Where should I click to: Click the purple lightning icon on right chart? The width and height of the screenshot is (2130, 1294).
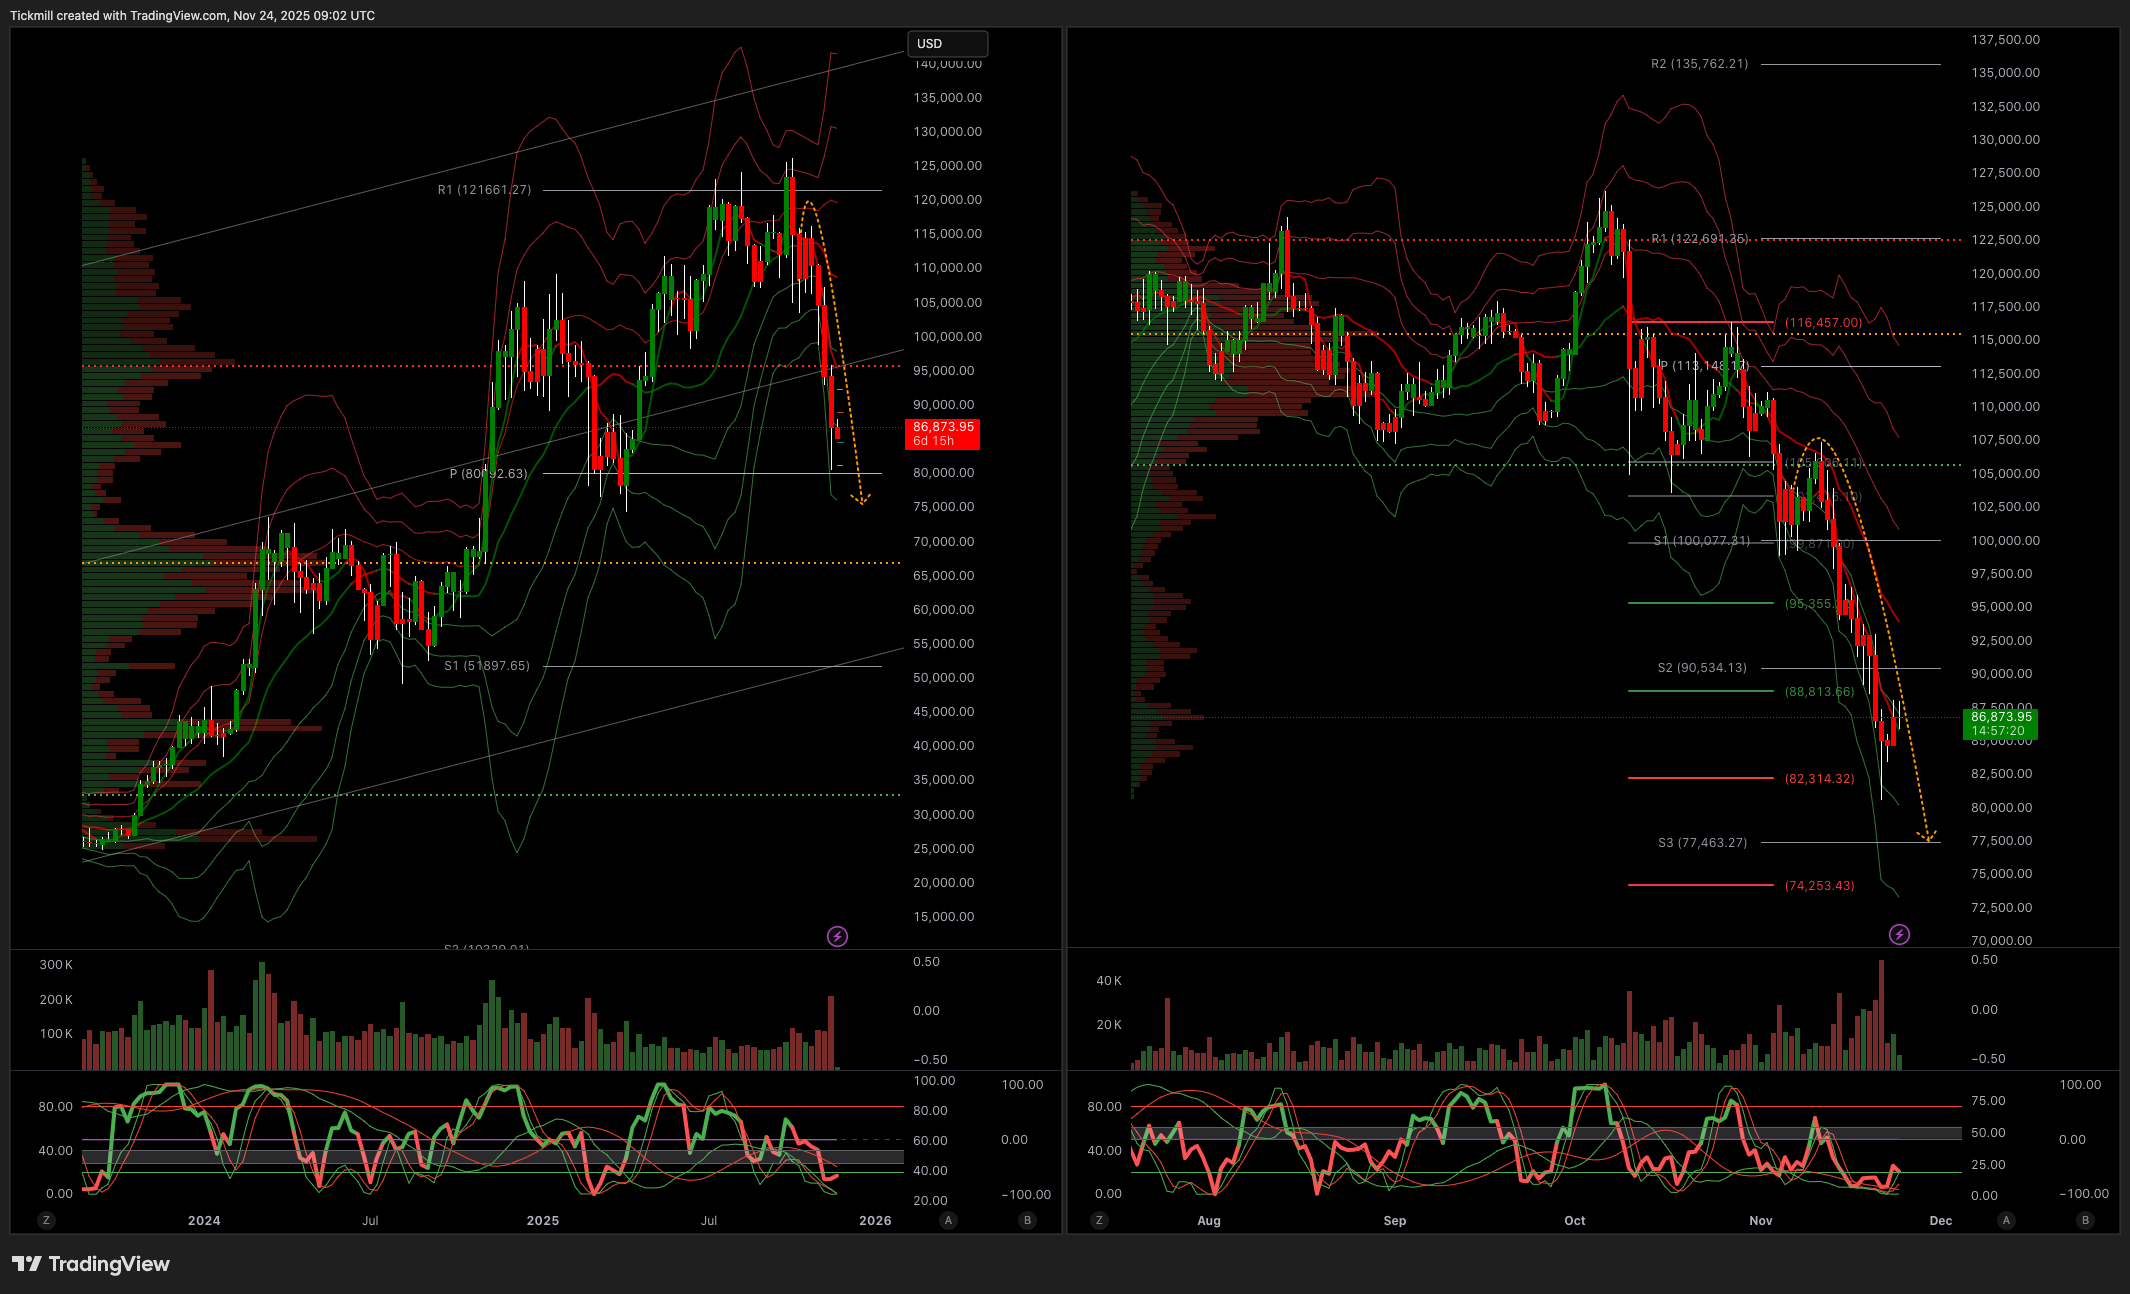point(1899,934)
